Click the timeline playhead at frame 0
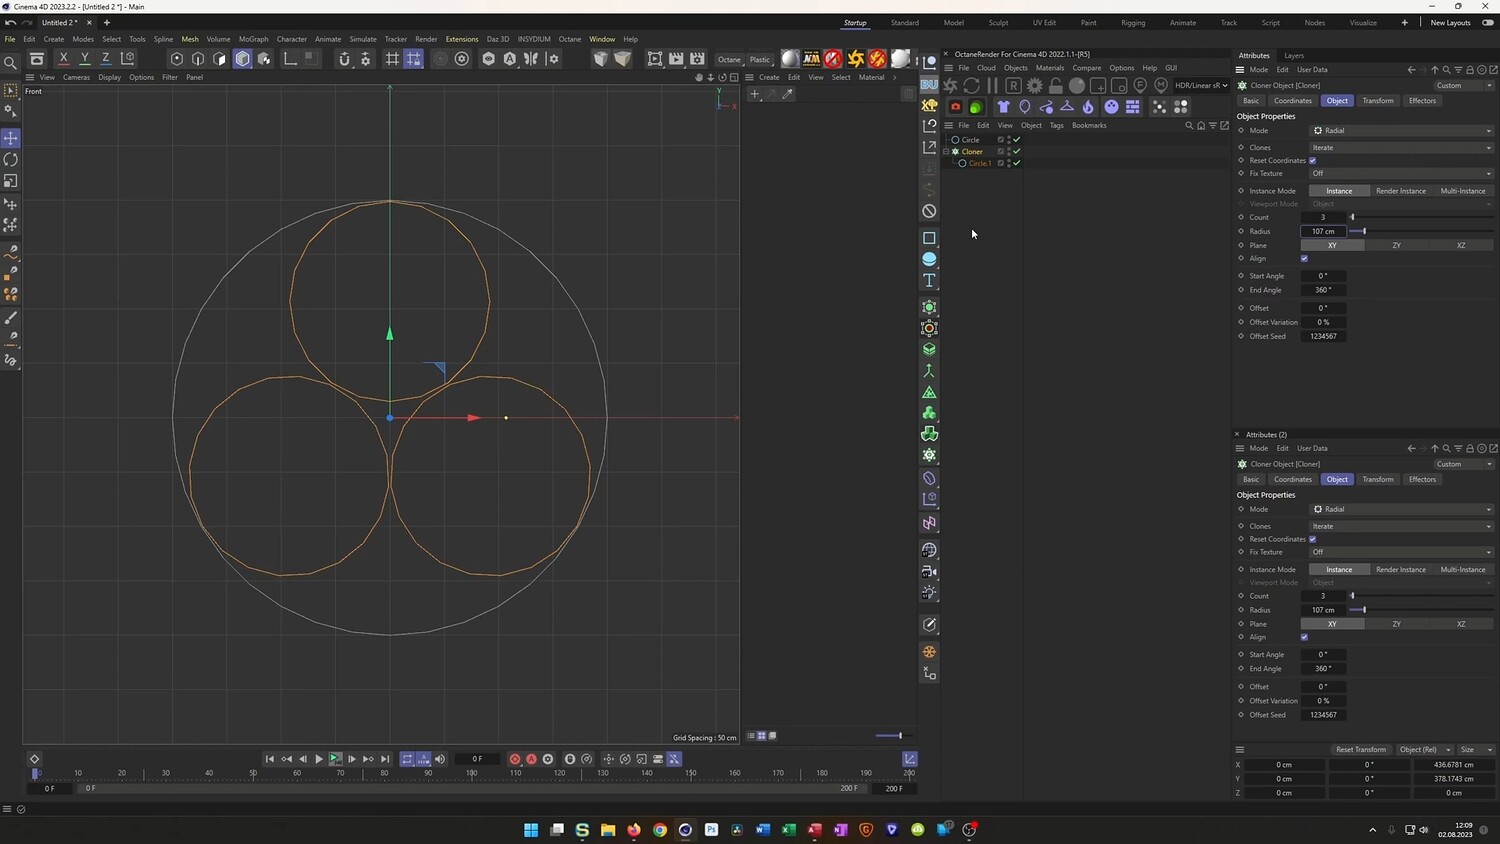 tap(35, 773)
